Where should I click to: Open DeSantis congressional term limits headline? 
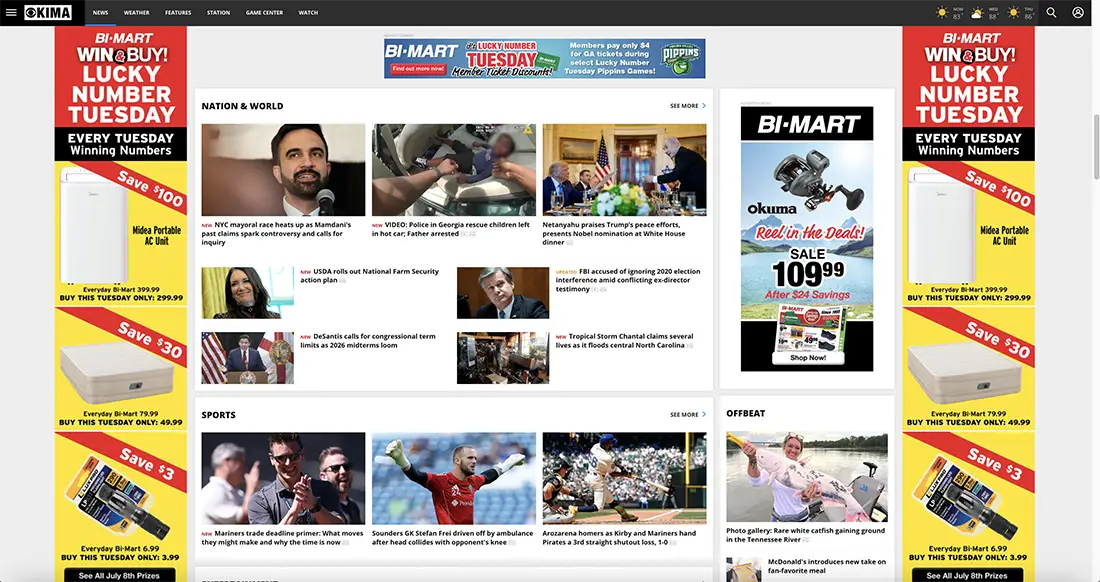point(368,341)
